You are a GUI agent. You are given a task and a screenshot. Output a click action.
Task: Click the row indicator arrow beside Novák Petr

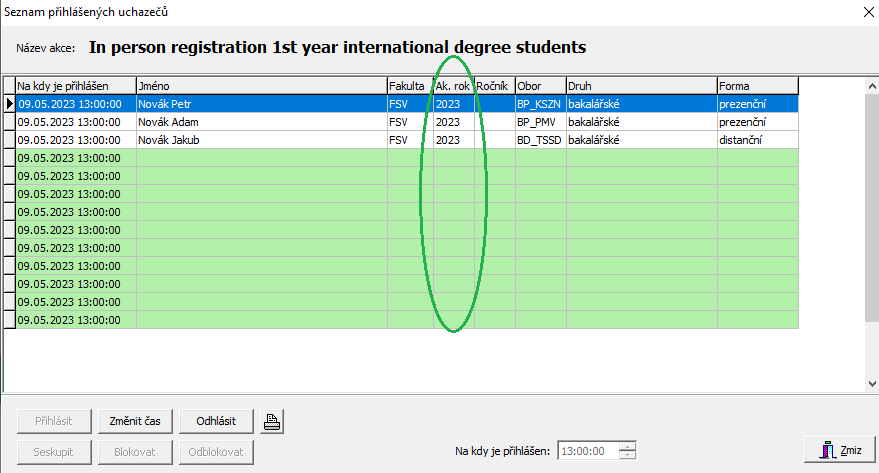click(x=10, y=103)
